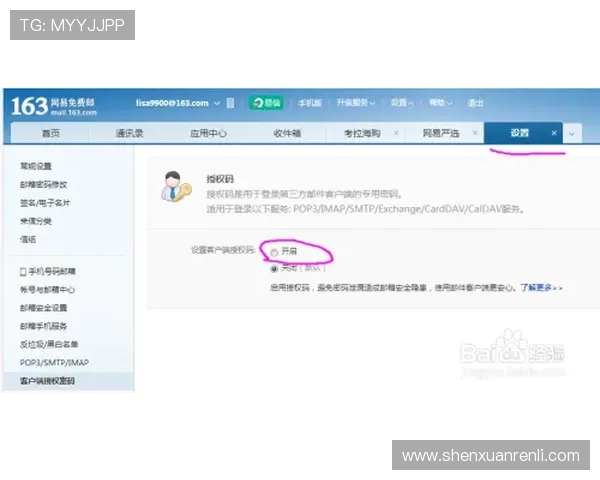
Task: Click 退出 to log out
Action: (475, 103)
